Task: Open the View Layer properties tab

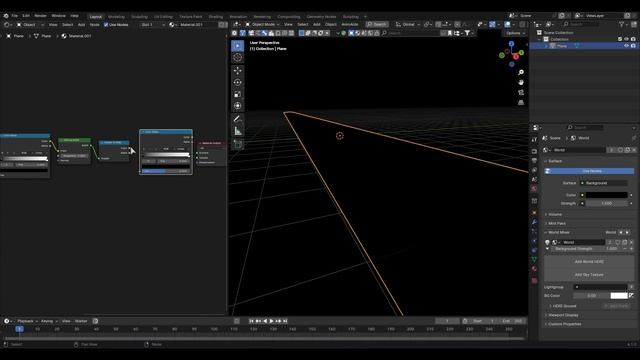Action: click(x=534, y=170)
